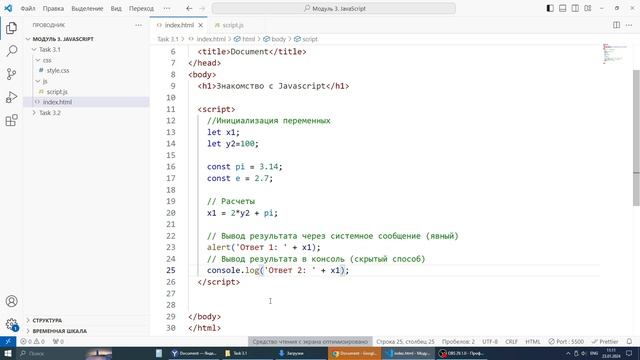
Task: Show hidden tray icons chevron
Action: click(x=568, y=353)
